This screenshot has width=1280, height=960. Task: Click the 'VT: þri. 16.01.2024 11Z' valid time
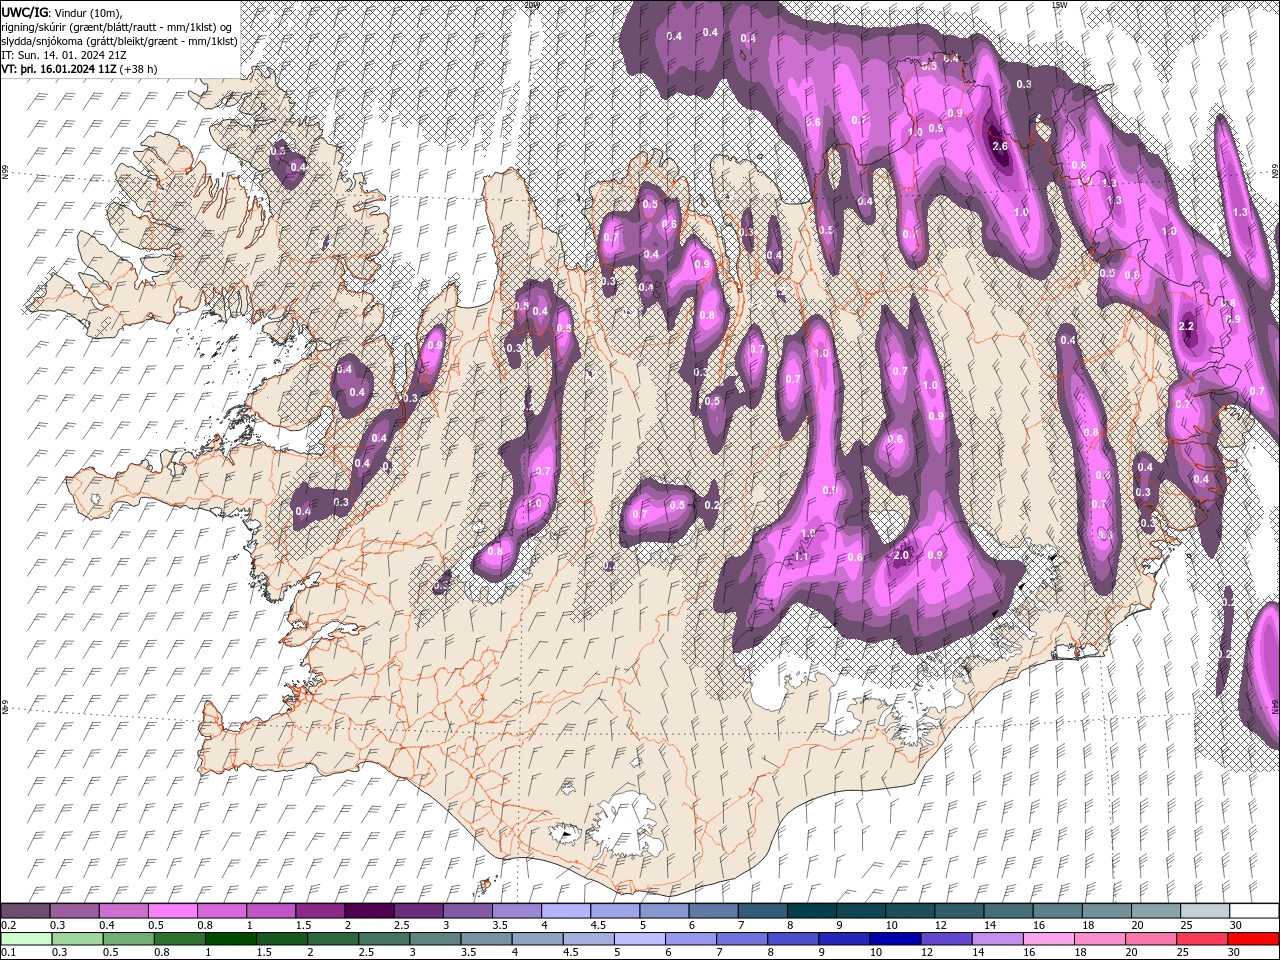point(59,69)
